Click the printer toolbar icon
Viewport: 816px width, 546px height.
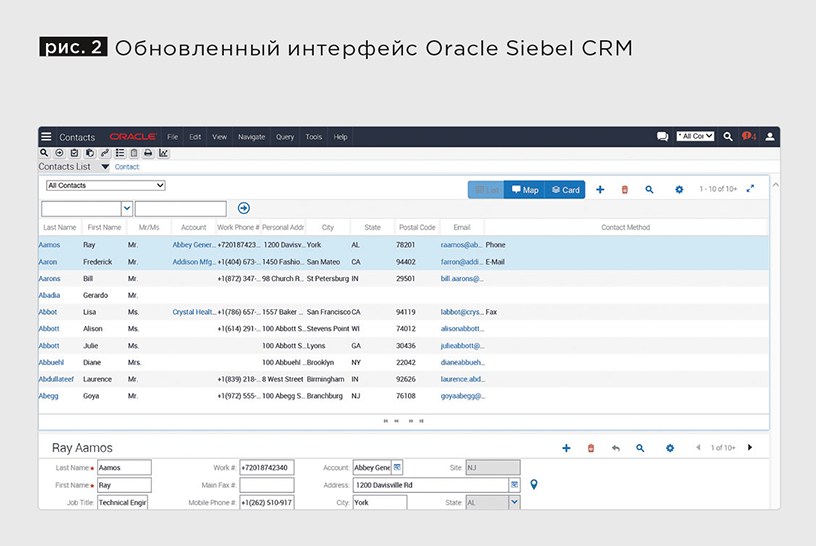click(148, 153)
